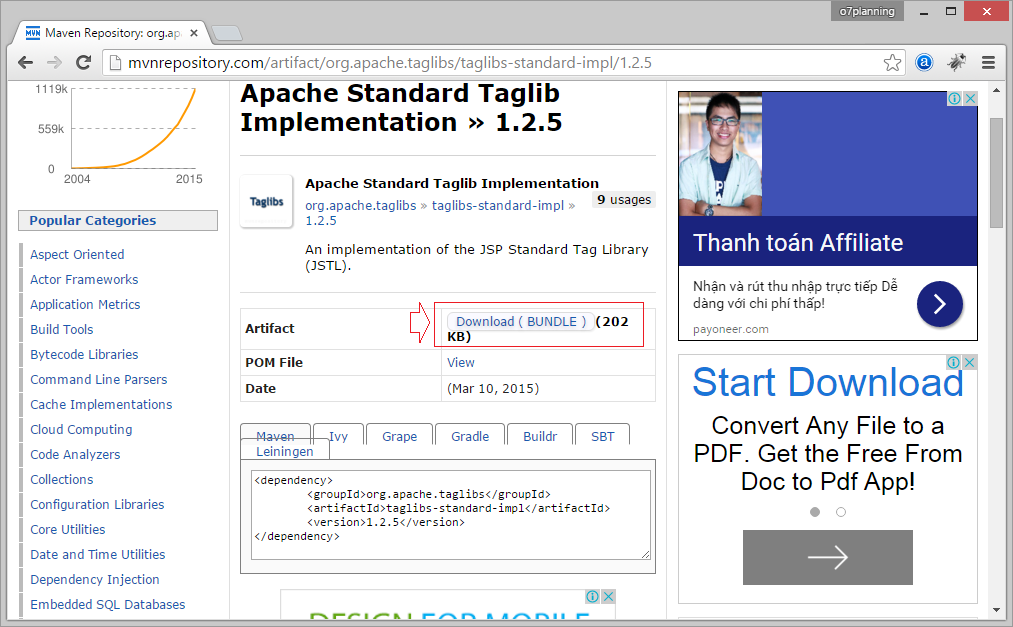This screenshot has width=1013, height=627.
Task: Switch to the Grape dependency tab
Action: tap(399, 437)
